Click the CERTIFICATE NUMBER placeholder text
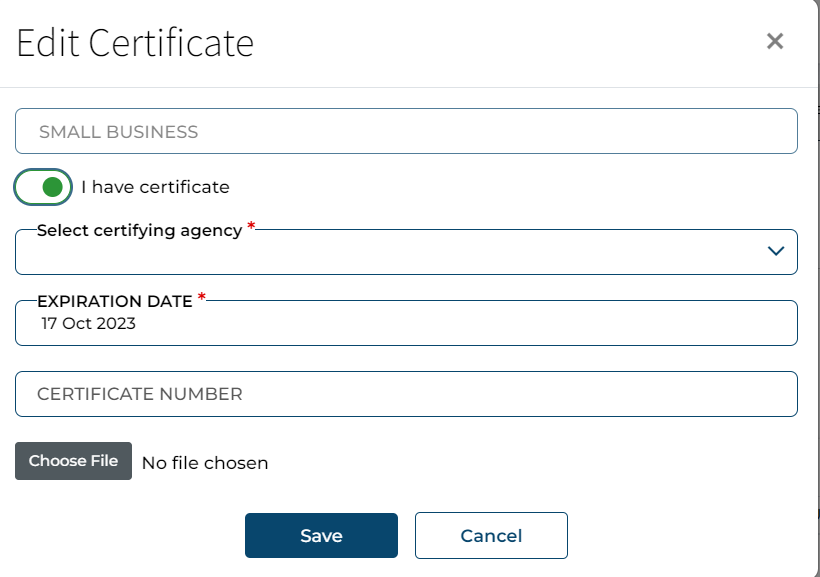Viewport: 820px width, 577px height. tap(140, 394)
